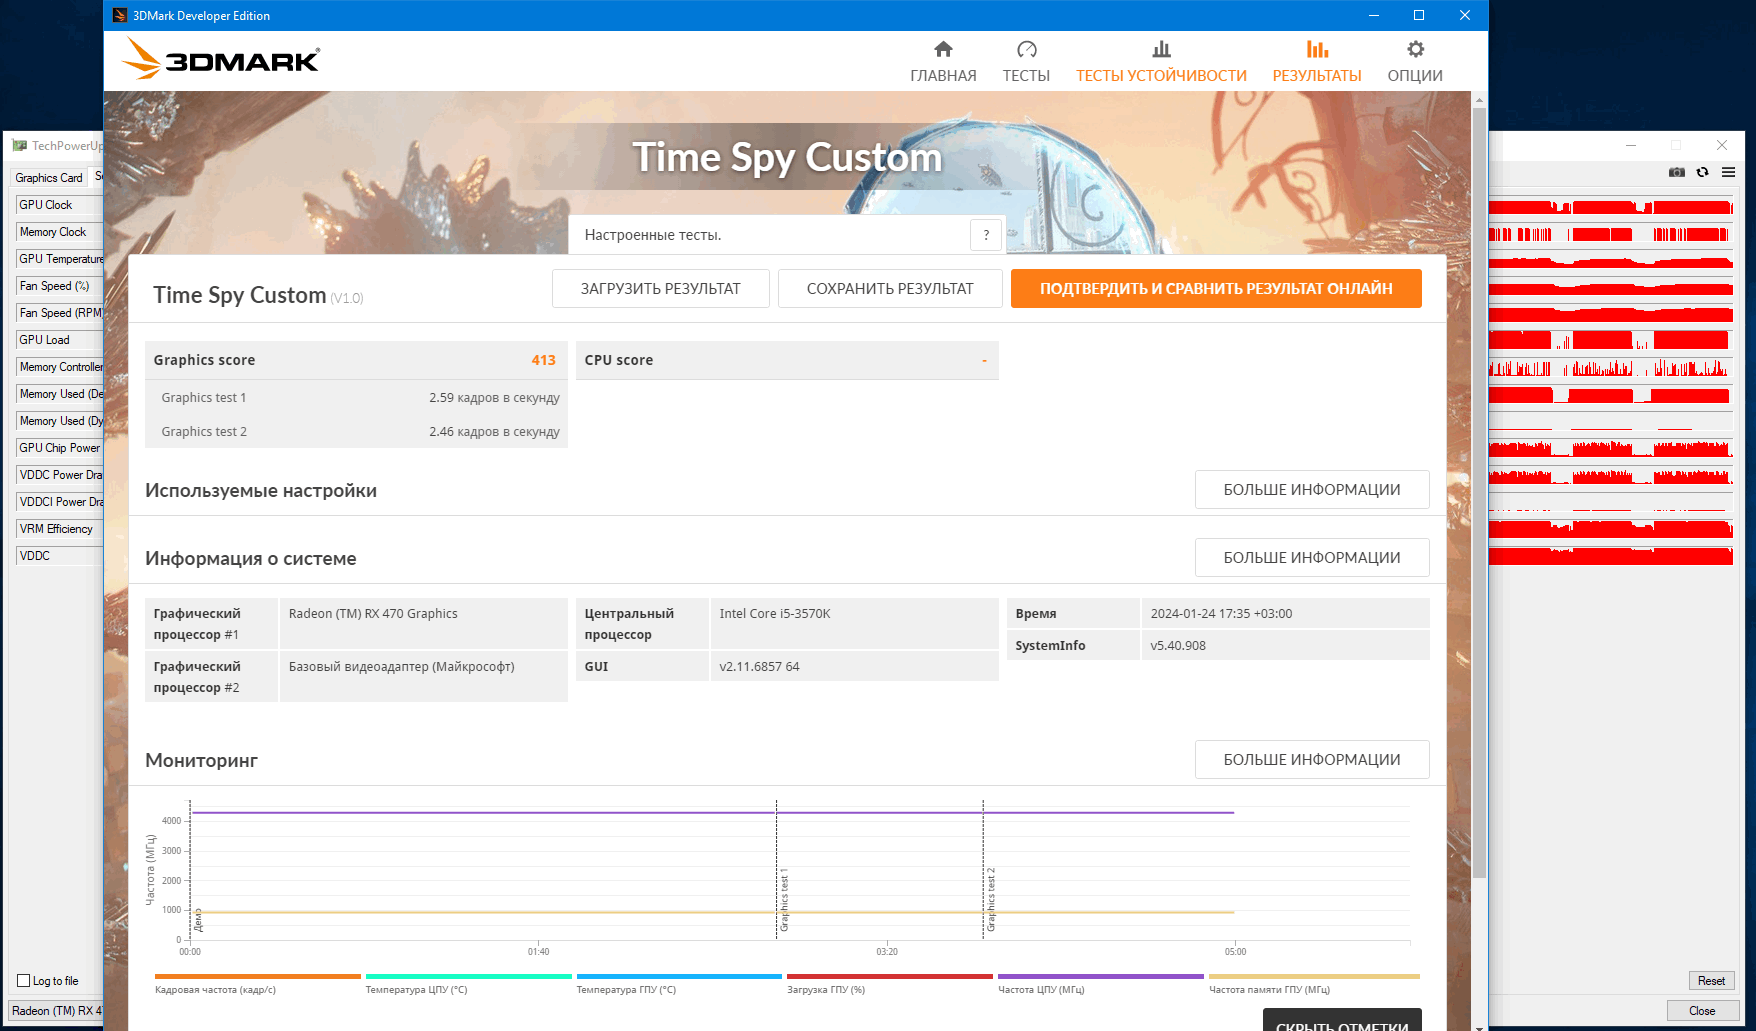Click the Graphics test 1 timeline marker
The width and height of the screenshot is (1756, 1031).
(x=784, y=900)
